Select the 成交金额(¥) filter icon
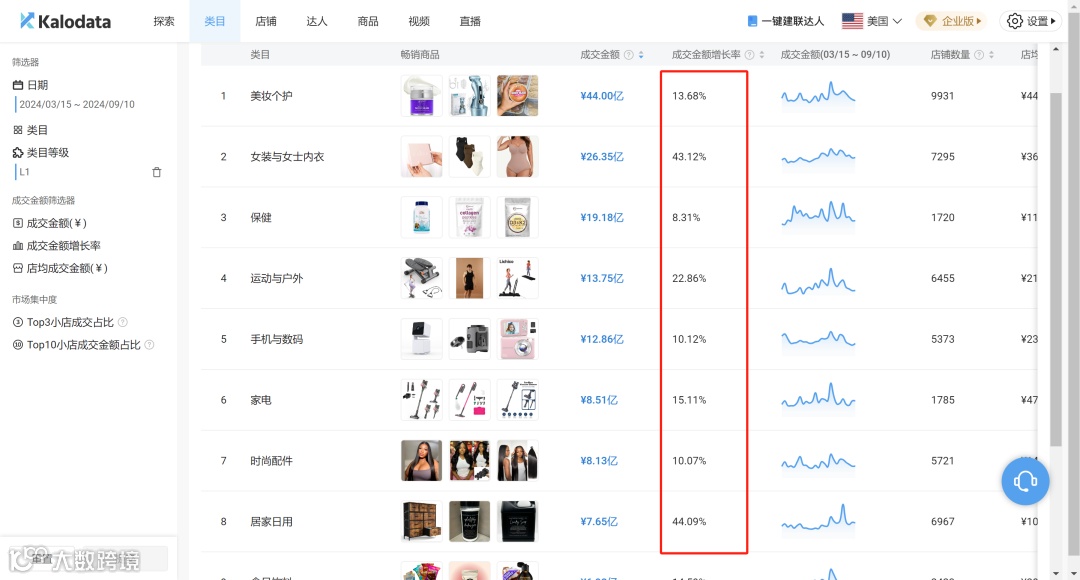1080x580 pixels. point(16,222)
